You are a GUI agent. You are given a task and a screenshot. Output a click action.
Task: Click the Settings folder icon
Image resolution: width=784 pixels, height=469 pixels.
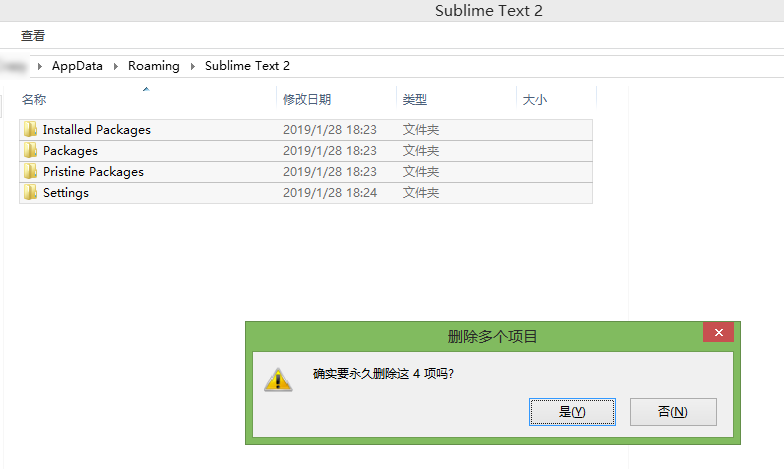click(30, 192)
